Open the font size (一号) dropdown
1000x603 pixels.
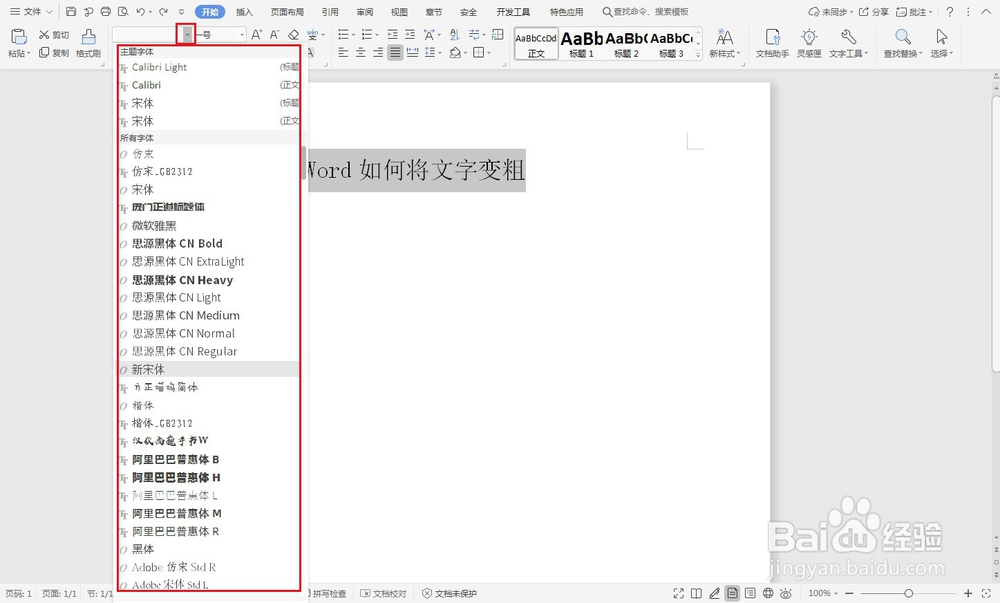click(242, 34)
